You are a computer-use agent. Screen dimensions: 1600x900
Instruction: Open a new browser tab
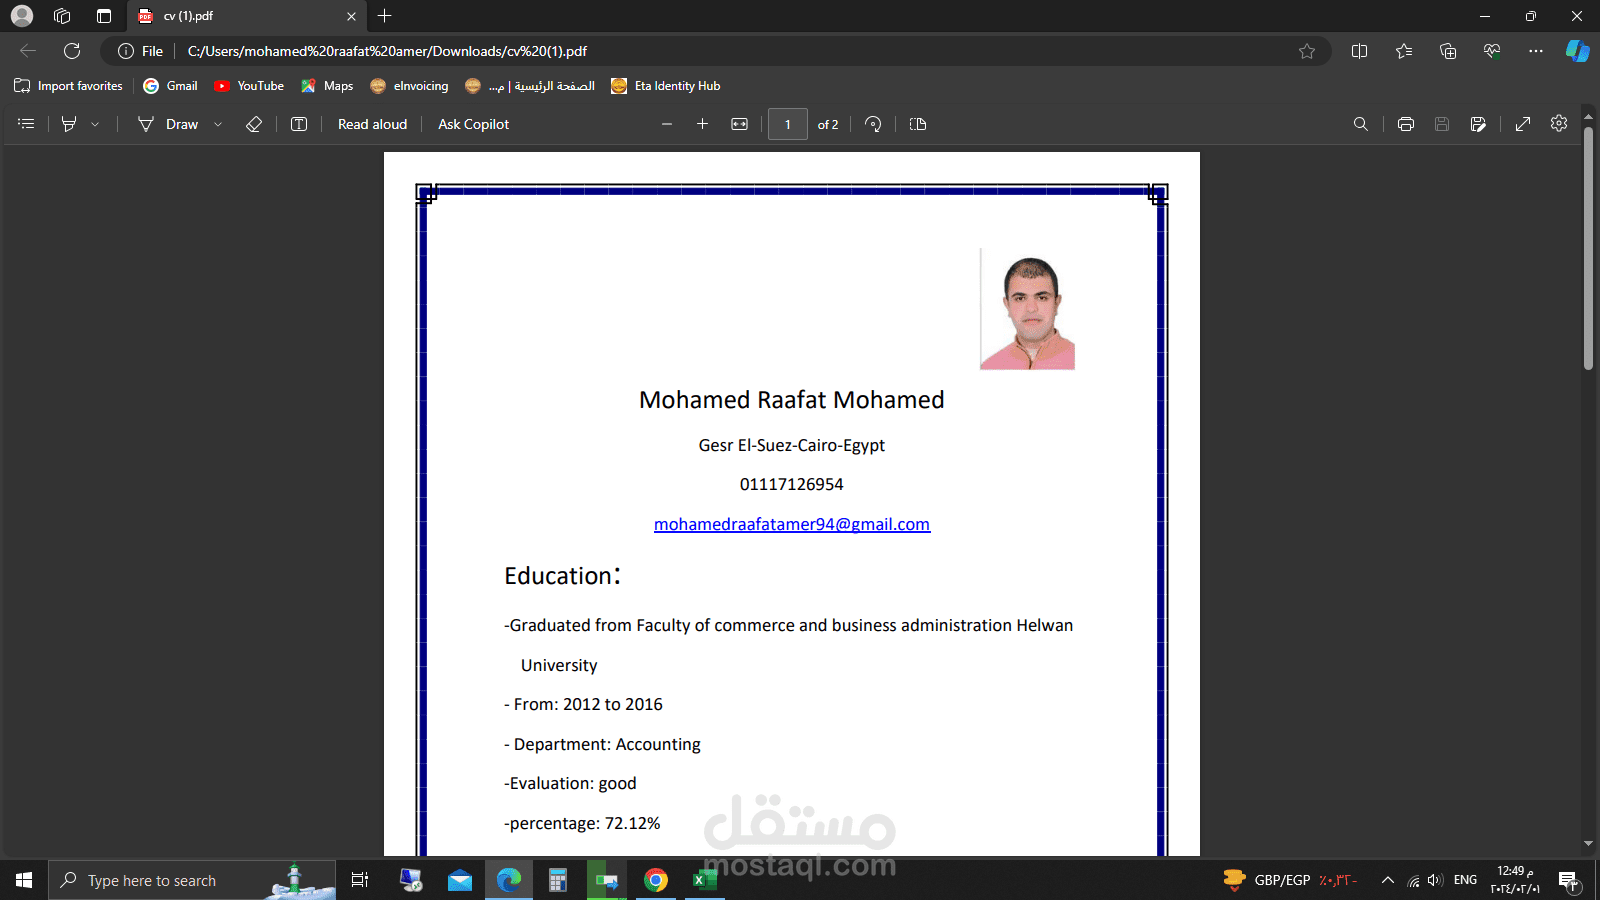coord(385,16)
